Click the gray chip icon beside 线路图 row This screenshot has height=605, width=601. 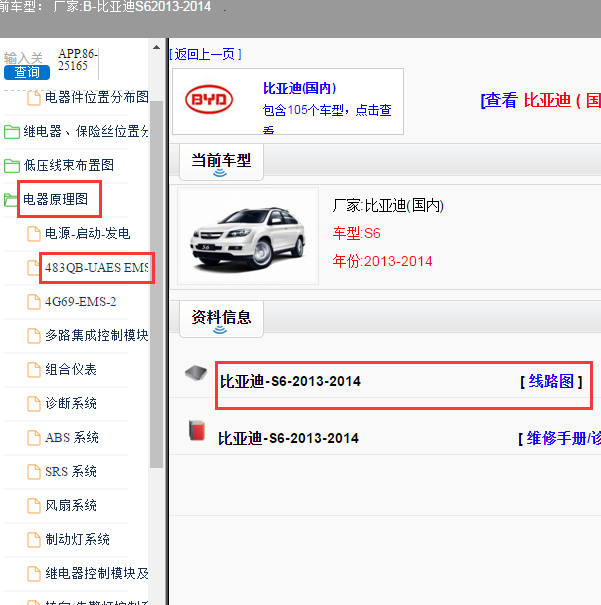point(196,373)
